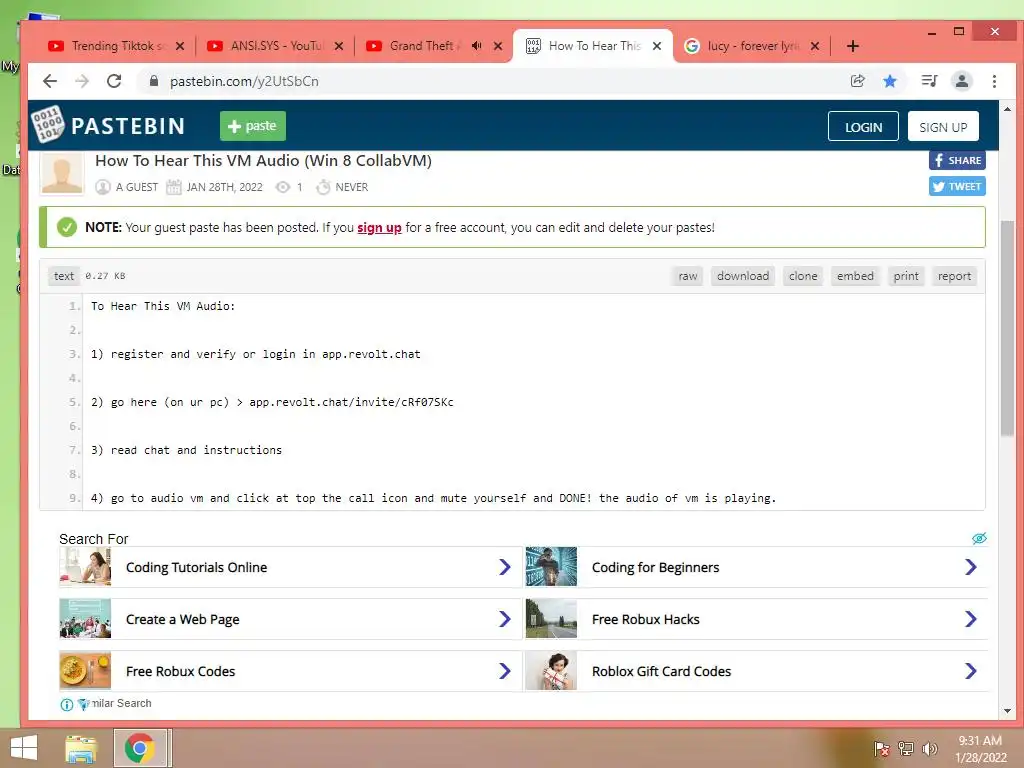1024x768 pixels.
Task: Click the Chrome taskbar icon
Action: click(140, 748)
